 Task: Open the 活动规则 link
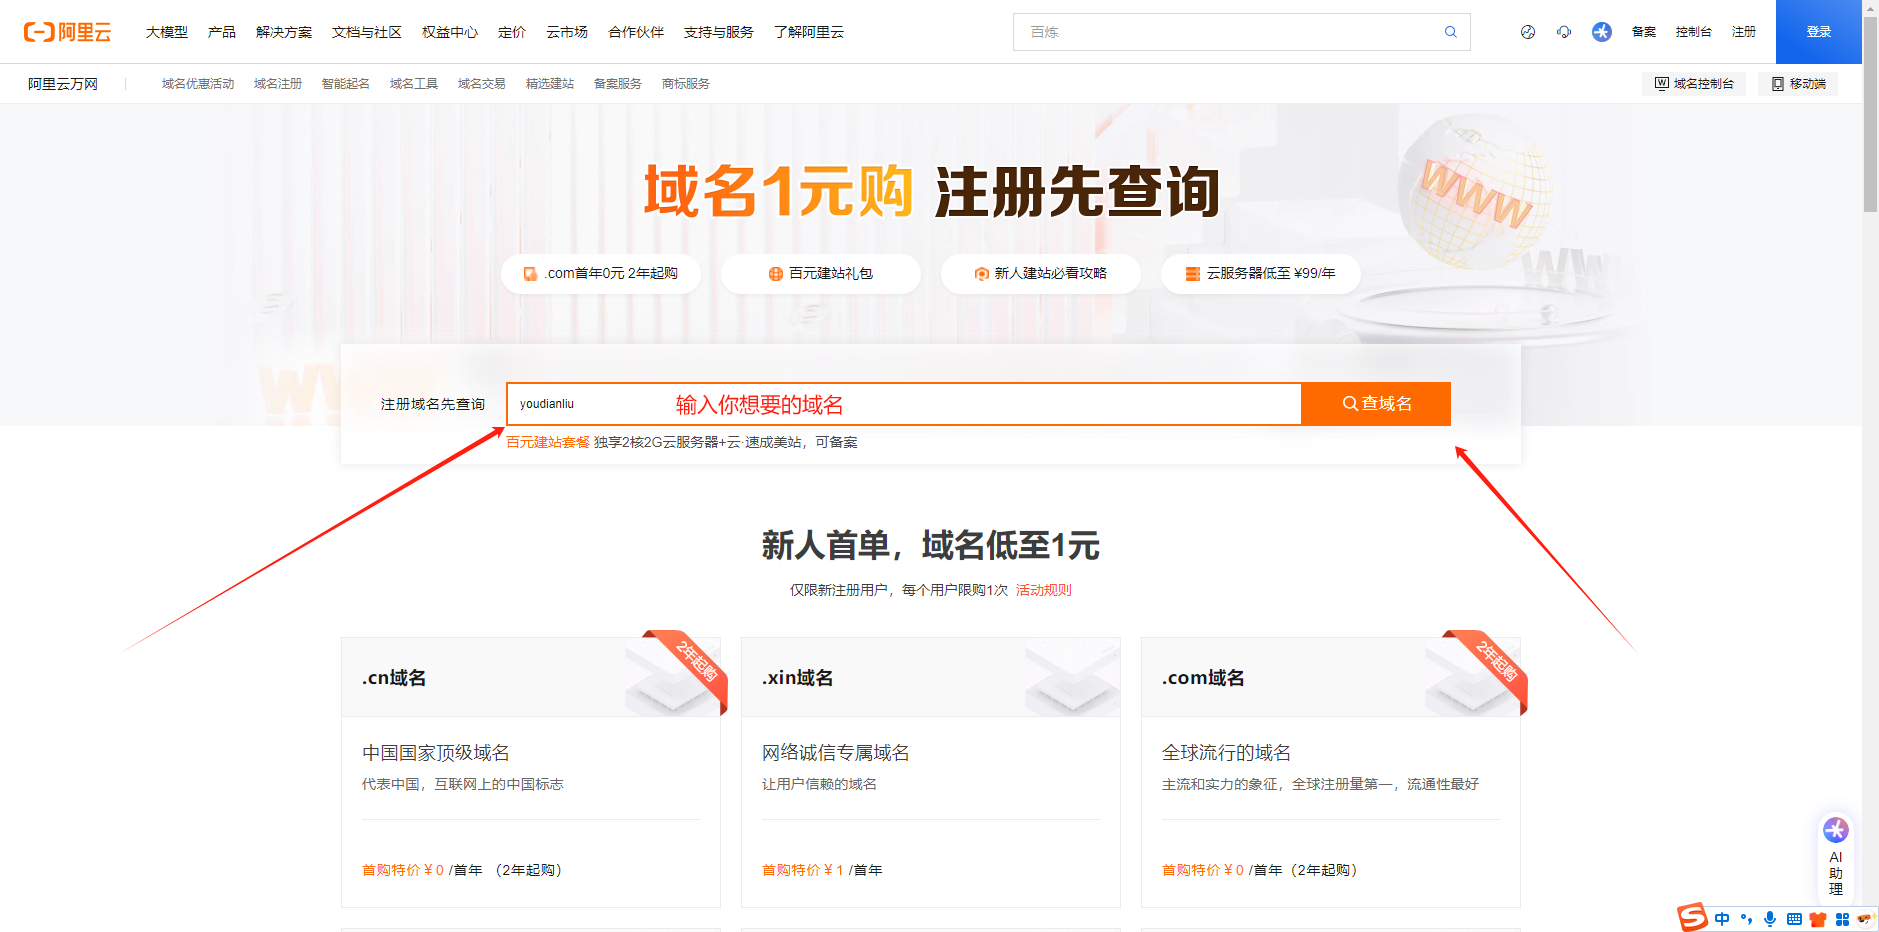pyautogui.click(x=1042, y=589)
